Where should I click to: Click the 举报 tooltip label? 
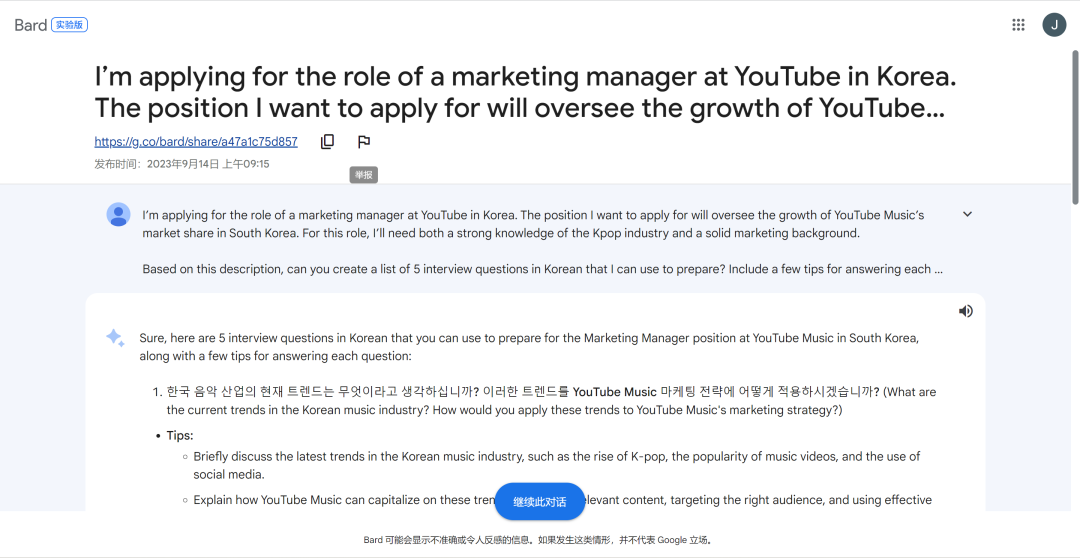tap(364, 175)
